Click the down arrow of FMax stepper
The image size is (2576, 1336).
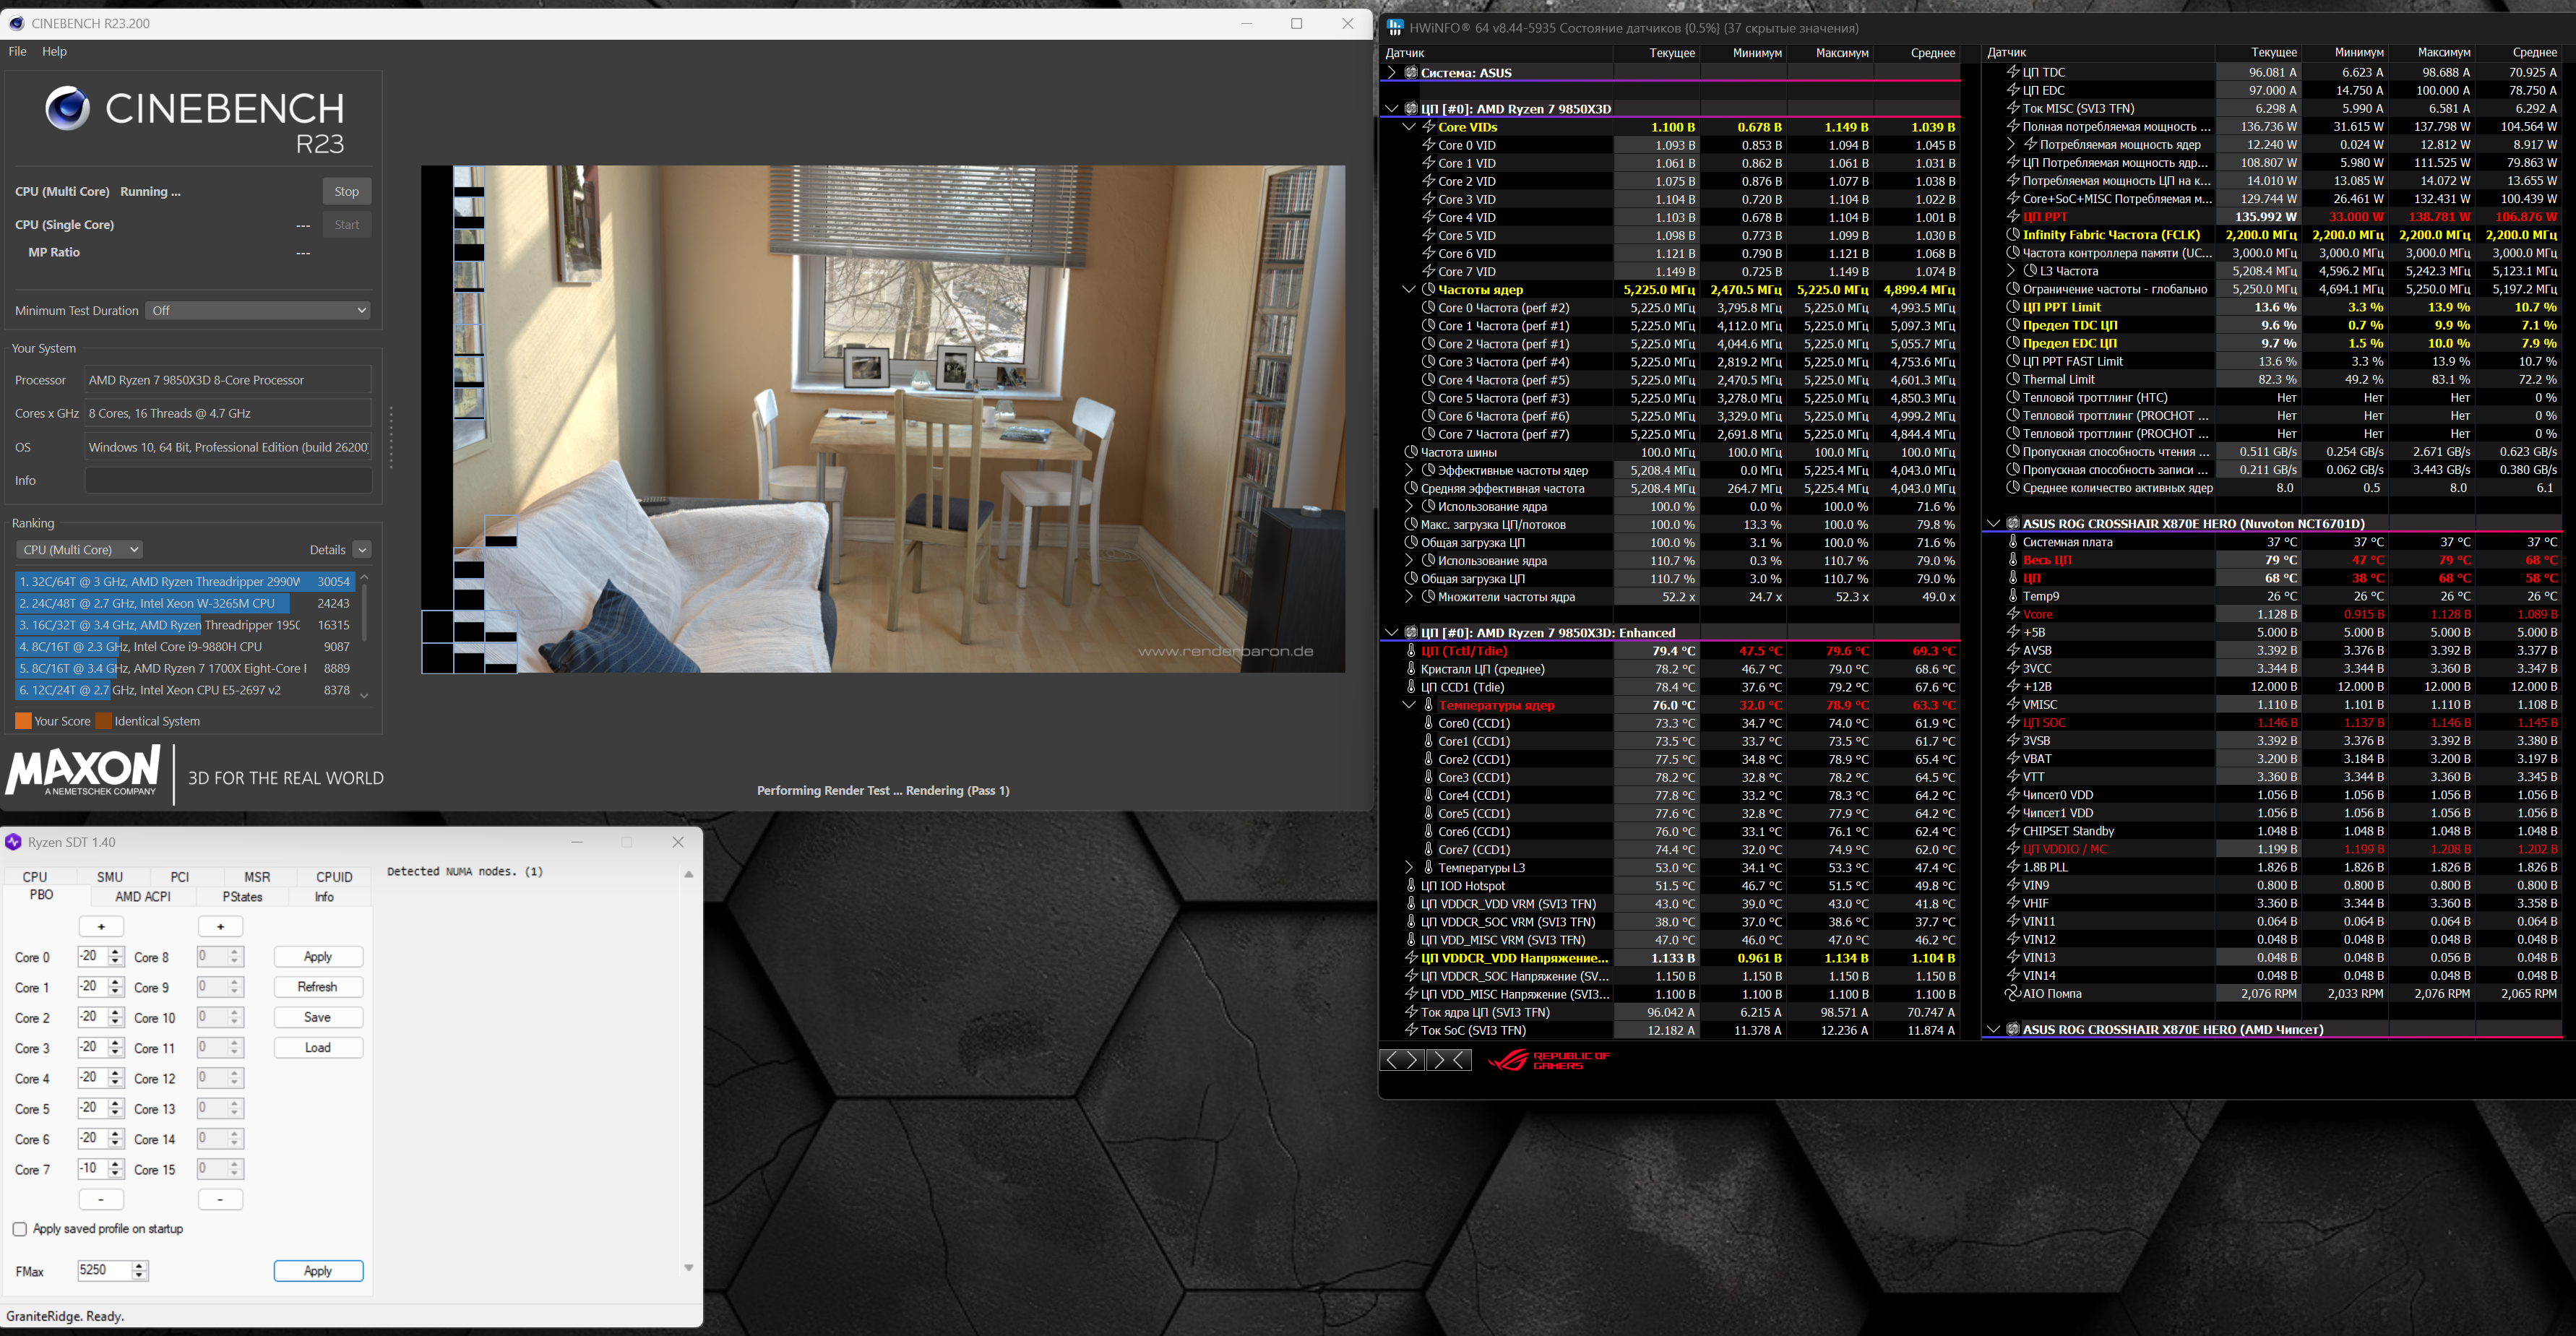point(139,1276)
